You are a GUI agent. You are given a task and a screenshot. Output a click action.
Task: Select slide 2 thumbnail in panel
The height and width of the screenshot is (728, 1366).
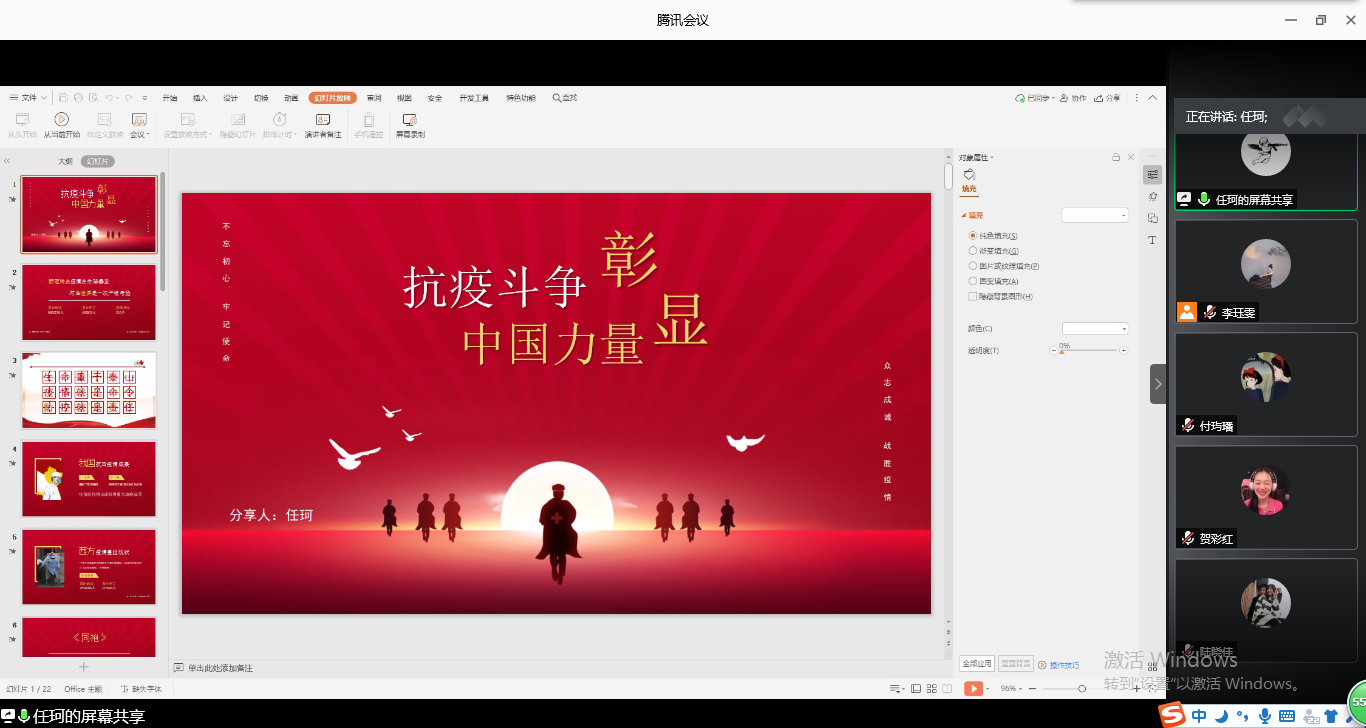click(89, 302)
